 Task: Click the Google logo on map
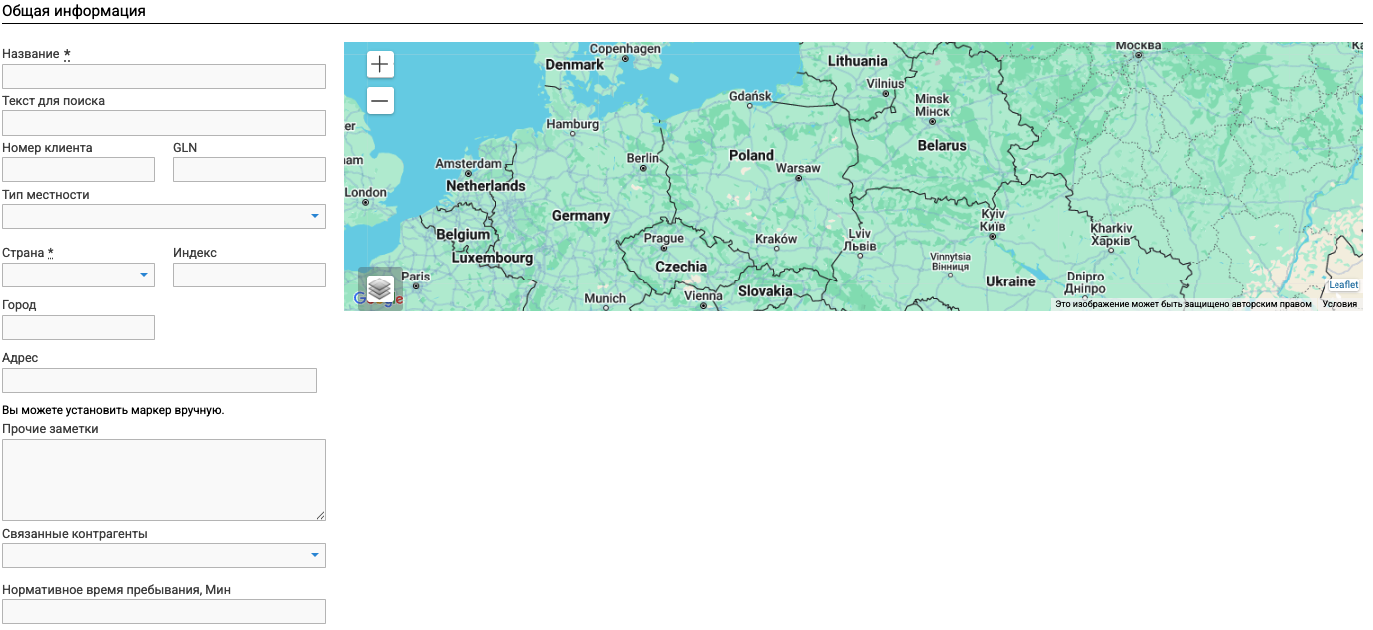pyautogui.click(x=359, y=299)
